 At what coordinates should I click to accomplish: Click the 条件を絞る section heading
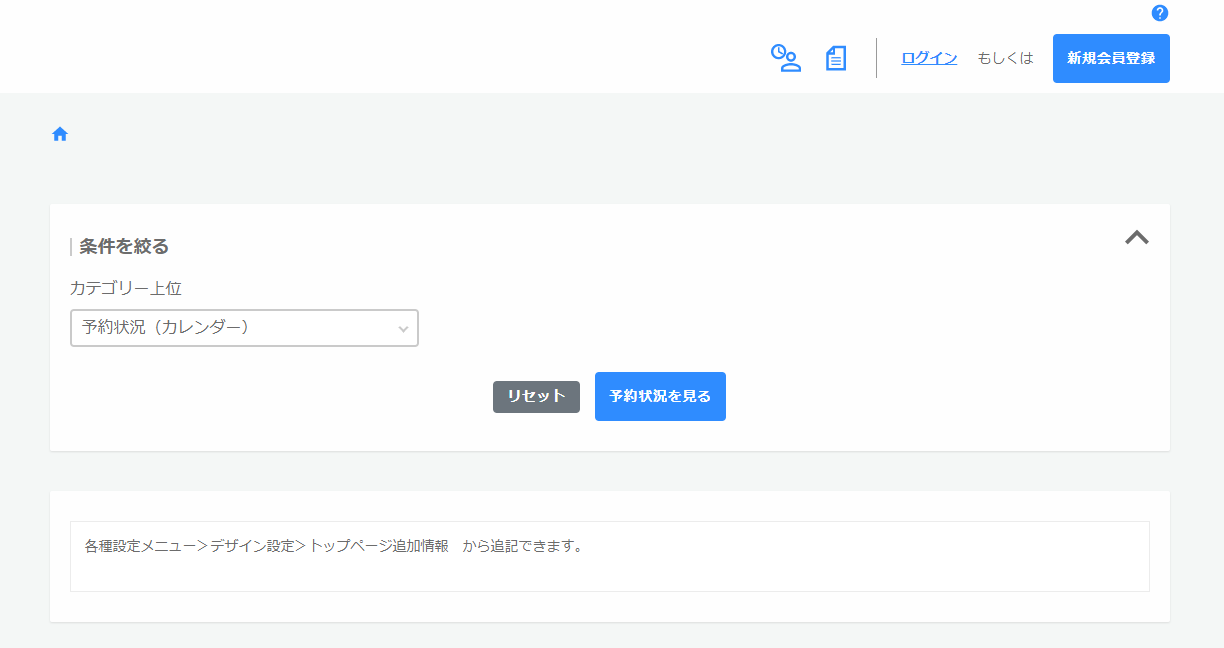[x=124, y=246]
